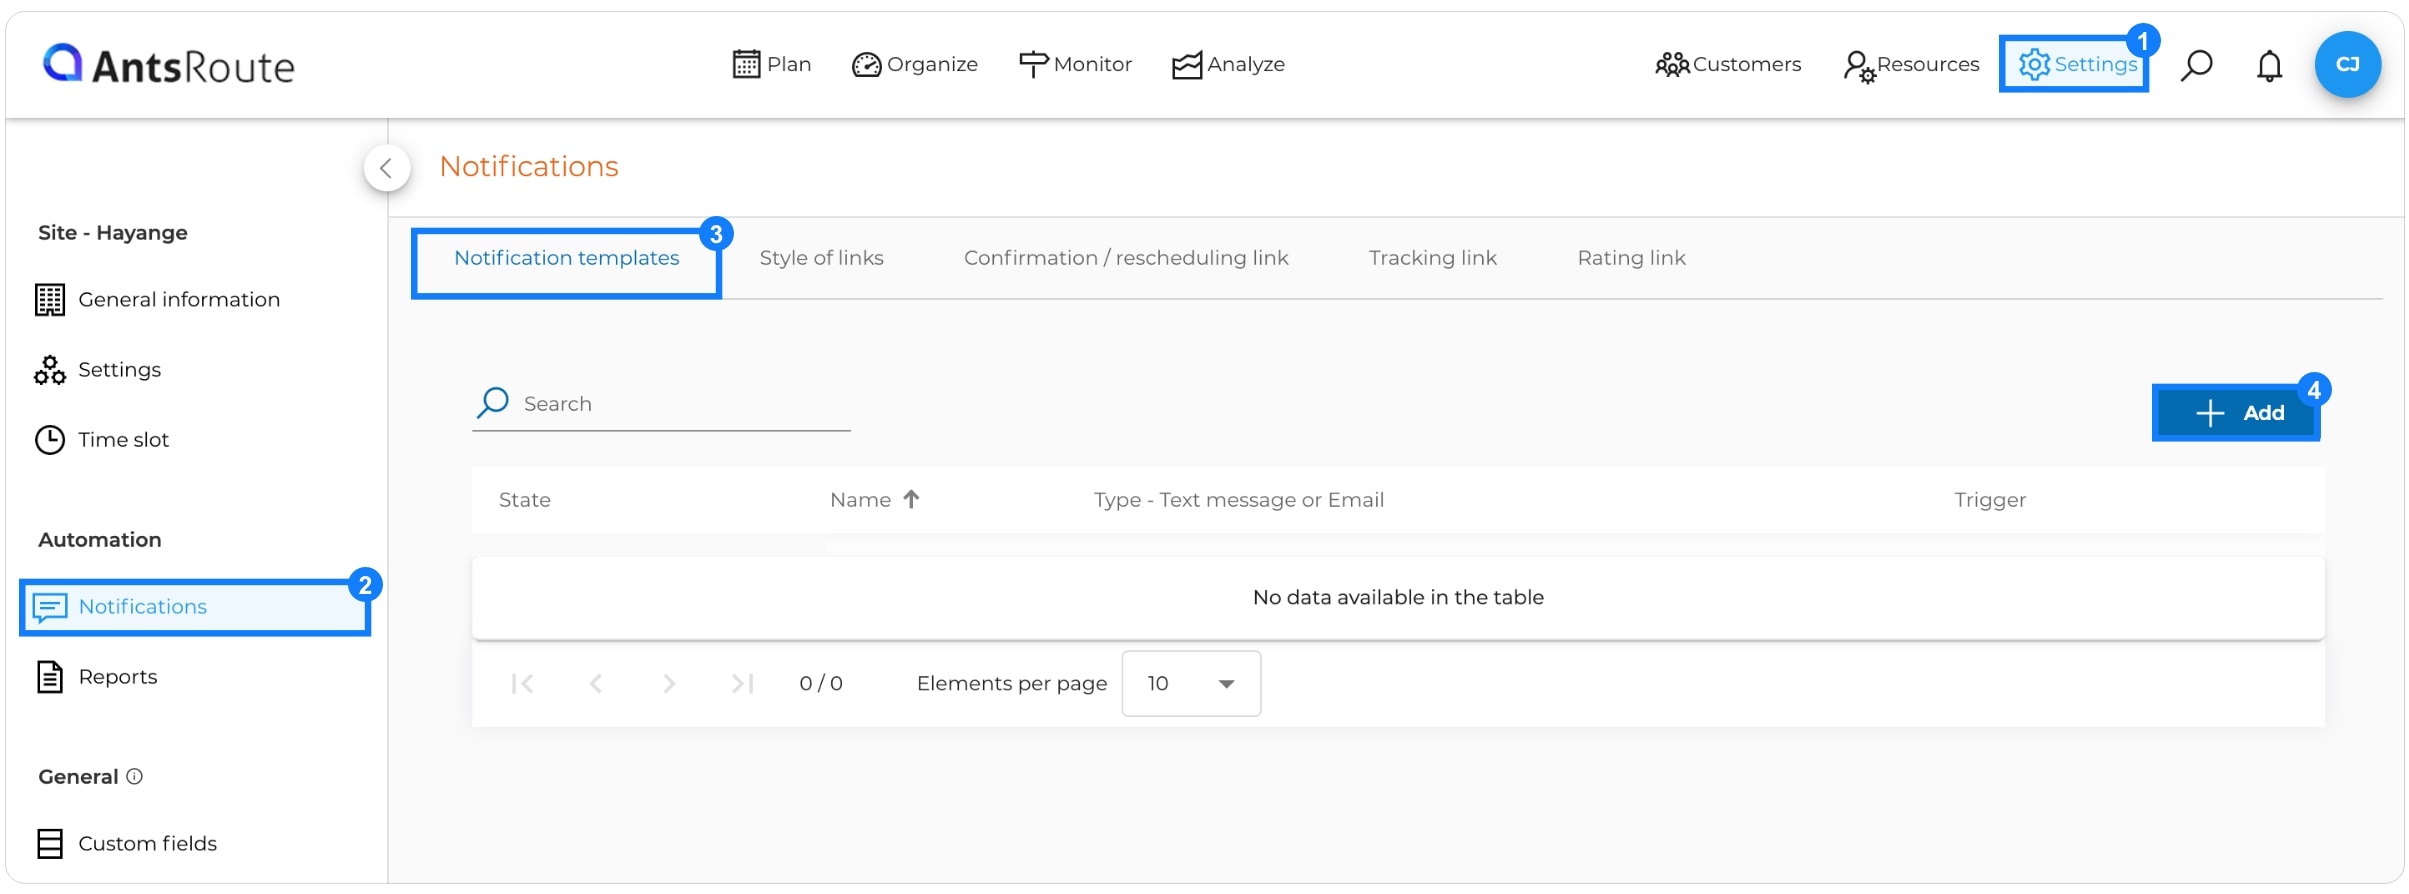Click the search magnifier icon beside Search field

coord(493,402)
